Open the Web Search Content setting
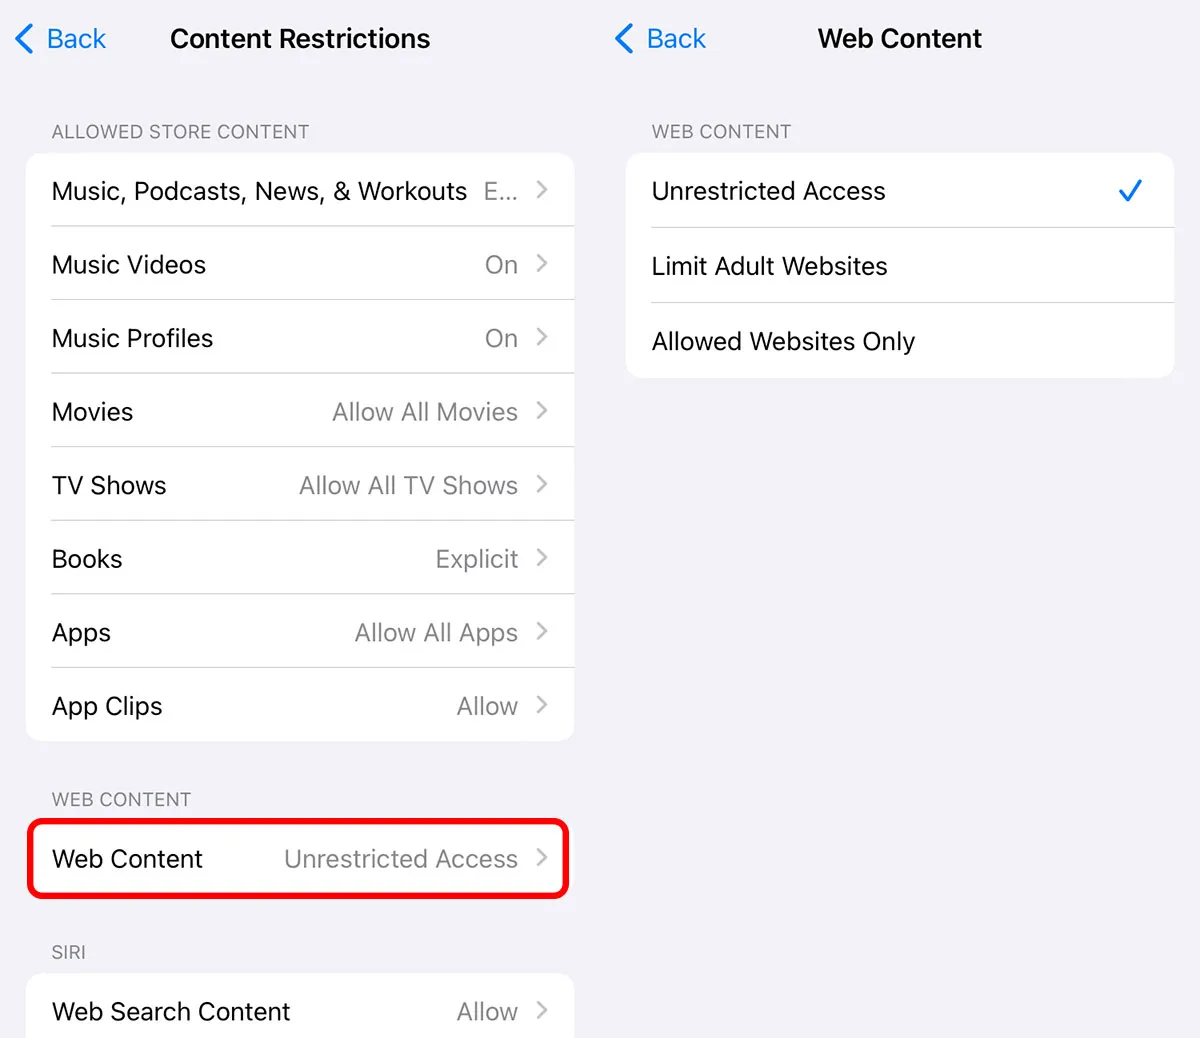The width and height of the screenshot is (1200, 1038). coord(300,1011)
